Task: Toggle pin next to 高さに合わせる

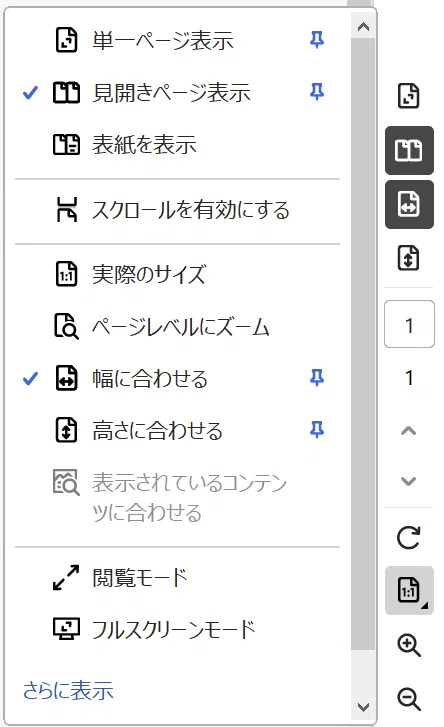Action: point(317,430)
